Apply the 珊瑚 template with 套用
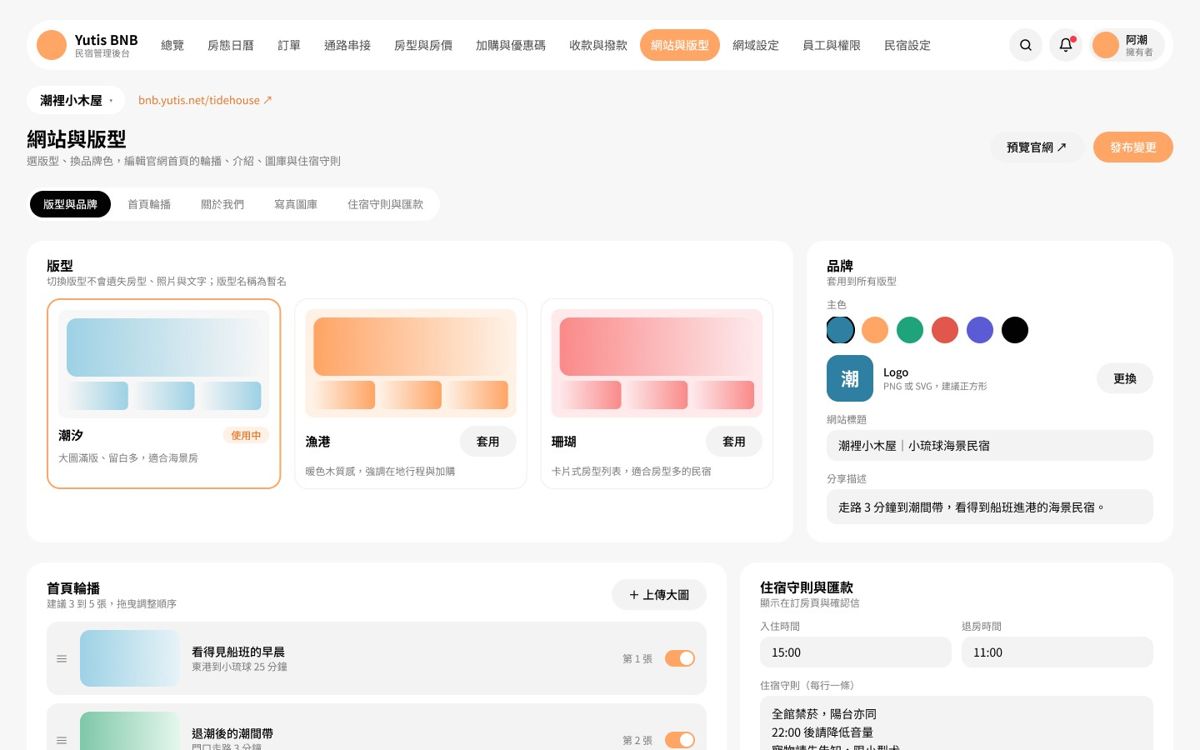 (x=734, y=441)
